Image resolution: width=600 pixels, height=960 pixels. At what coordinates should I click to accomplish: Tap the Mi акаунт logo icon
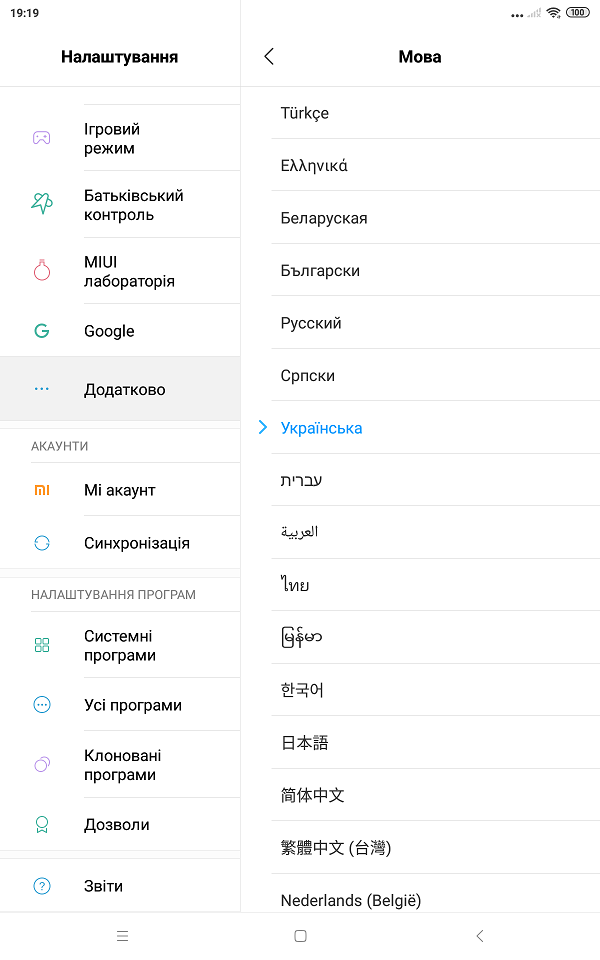(x=42, y=490)
